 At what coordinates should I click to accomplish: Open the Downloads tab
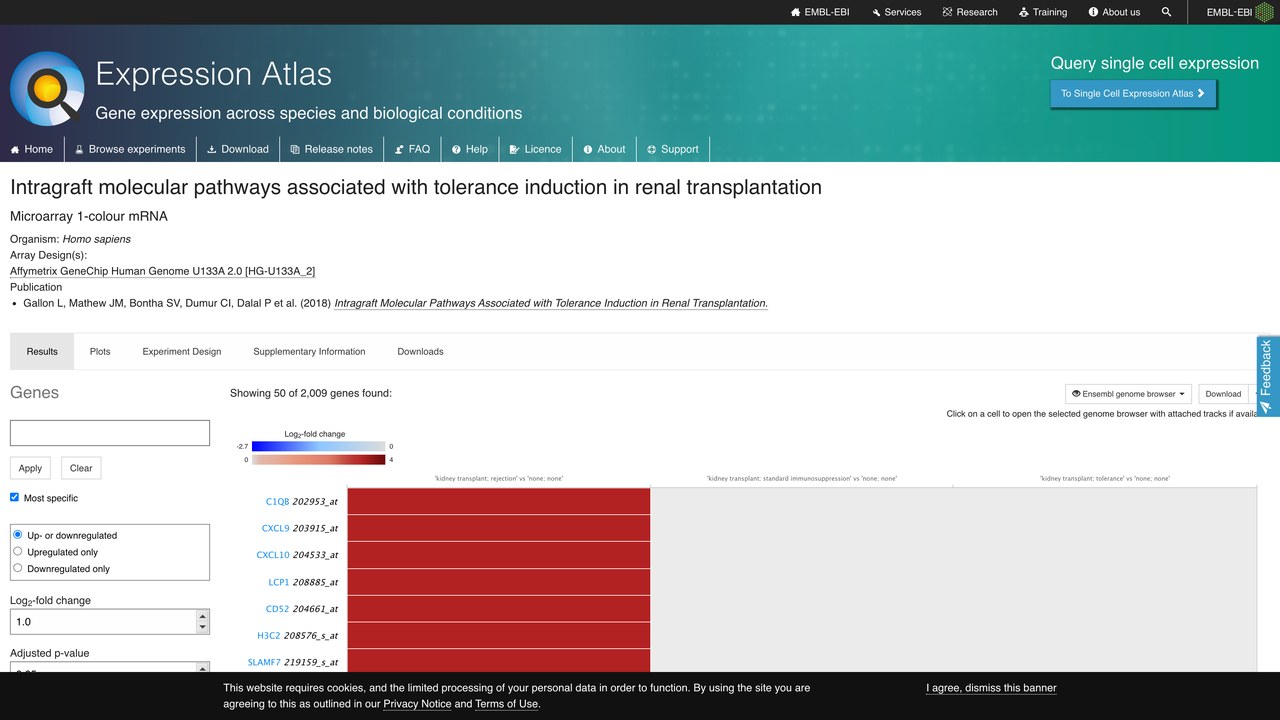(420, 351)
